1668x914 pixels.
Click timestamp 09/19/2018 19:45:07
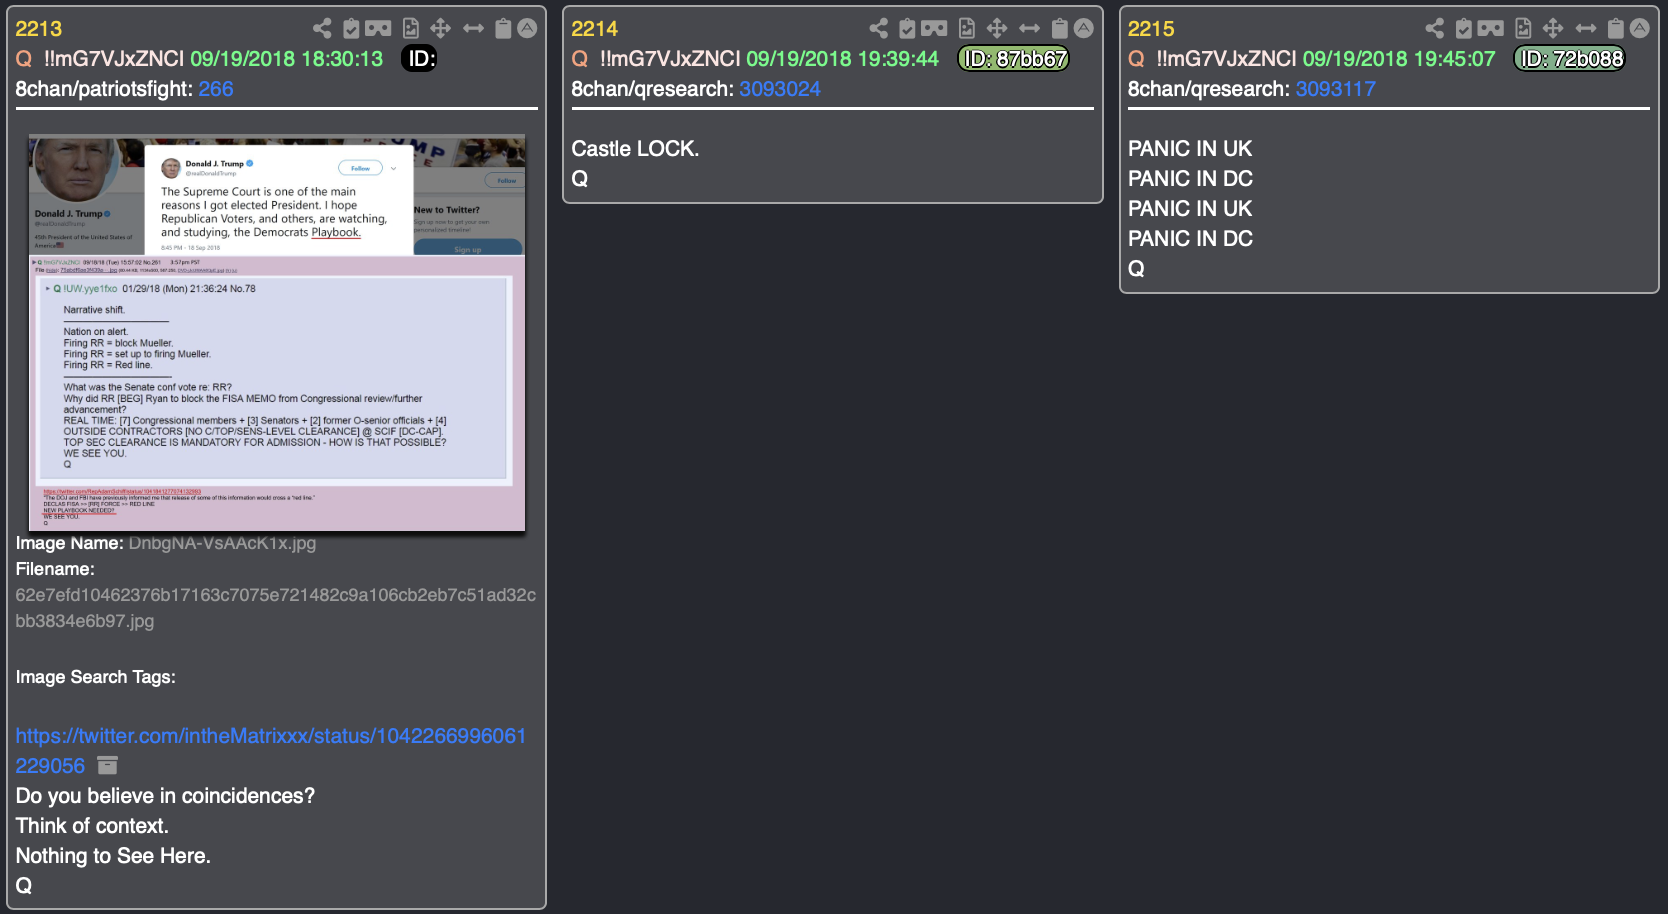tap(1399, 59)
